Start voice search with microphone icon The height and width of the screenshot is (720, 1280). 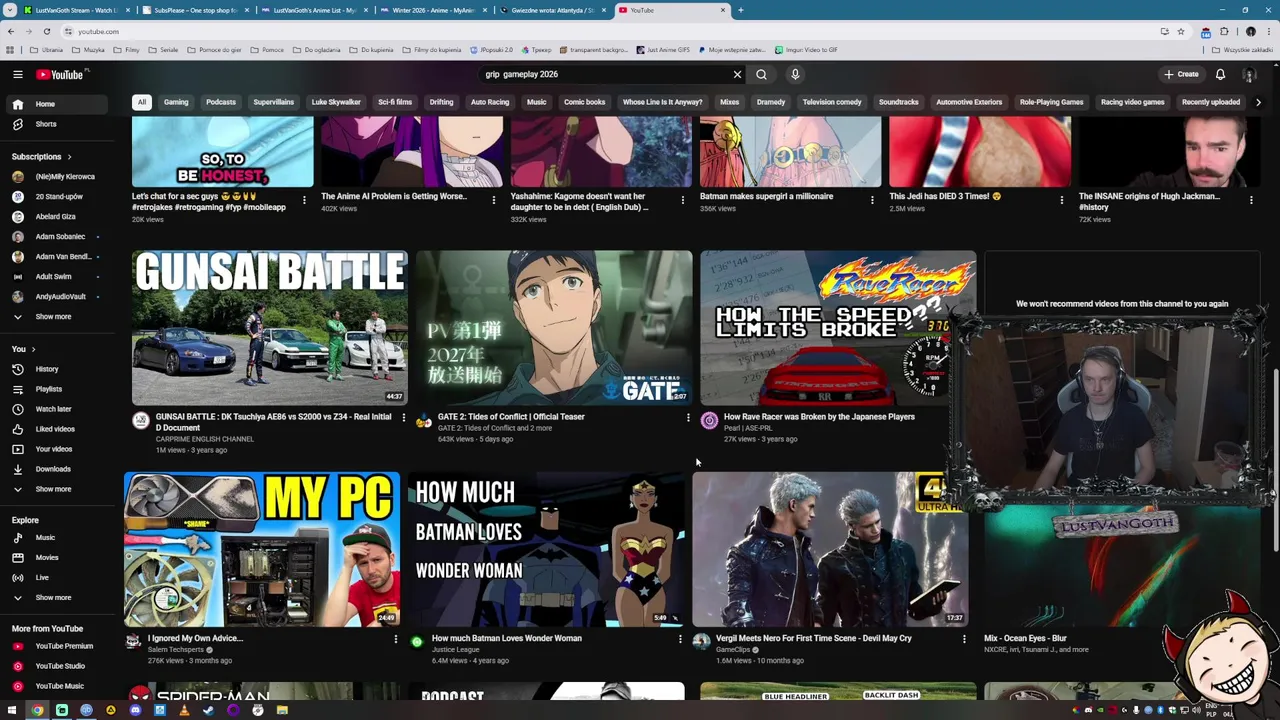[x=795, y=74]
